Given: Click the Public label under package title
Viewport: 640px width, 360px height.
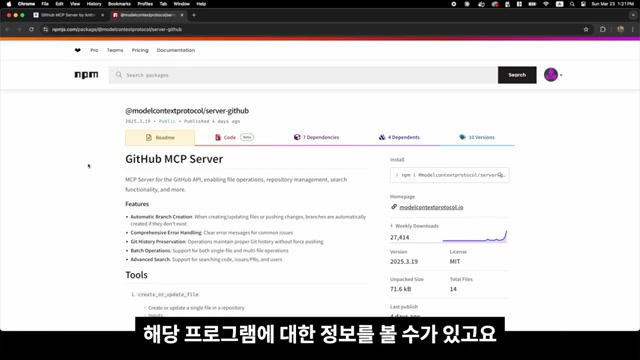Looking at the screenshot, I should (x=167, y=121).
